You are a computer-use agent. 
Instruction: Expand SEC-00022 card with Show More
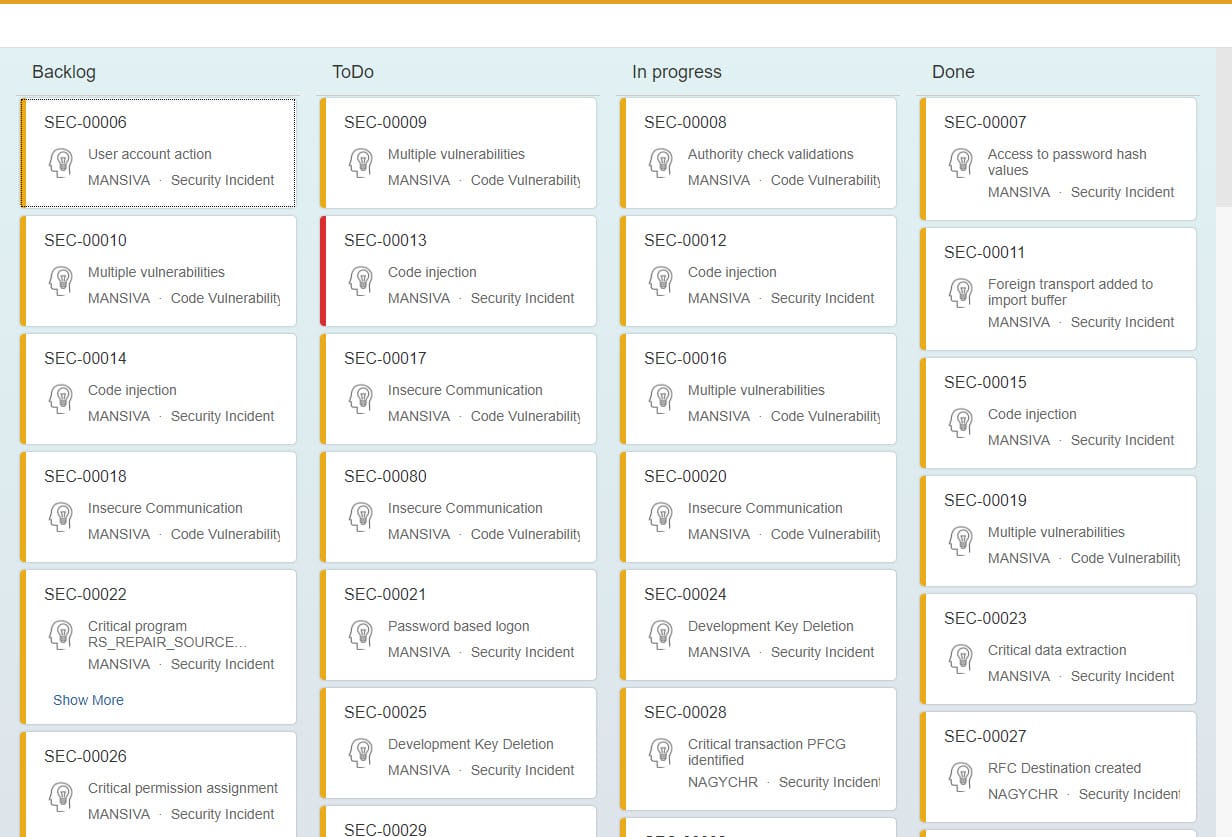point(88,700)
